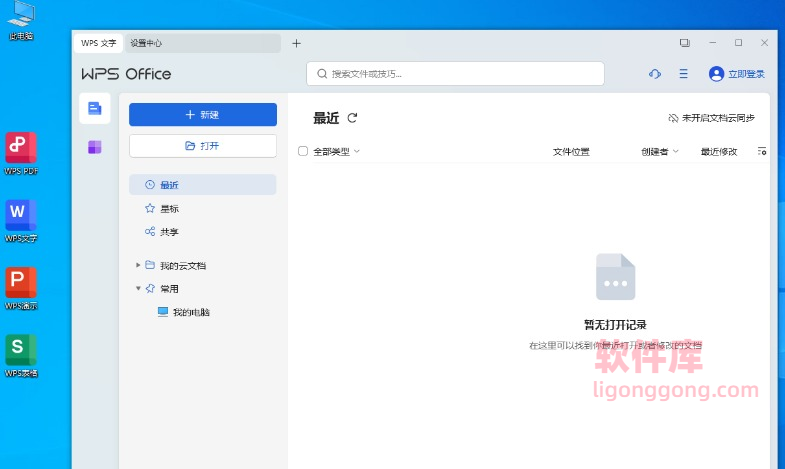Sort by the 最近修改 column header
This screenshot has width=785, height=469.
[719, 152]
